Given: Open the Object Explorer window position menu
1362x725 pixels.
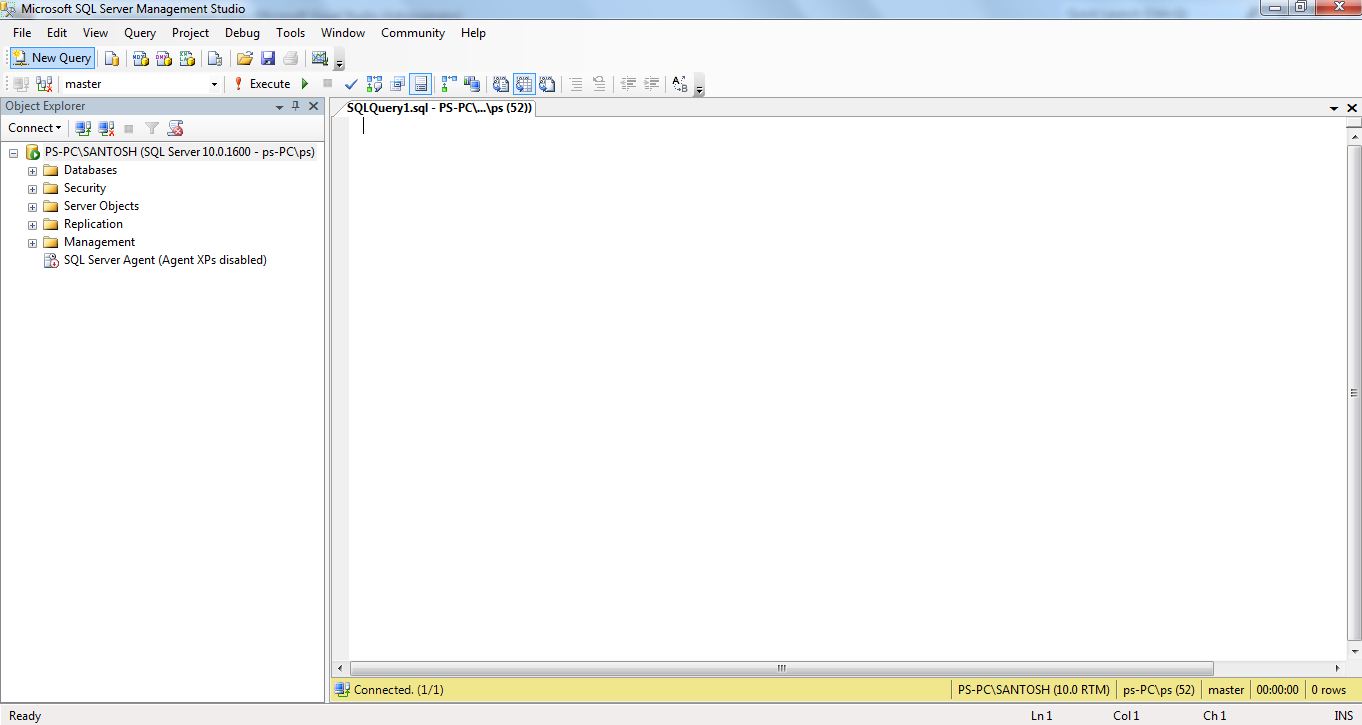Looking at the screenshot, I should click(x=279, y=106).
